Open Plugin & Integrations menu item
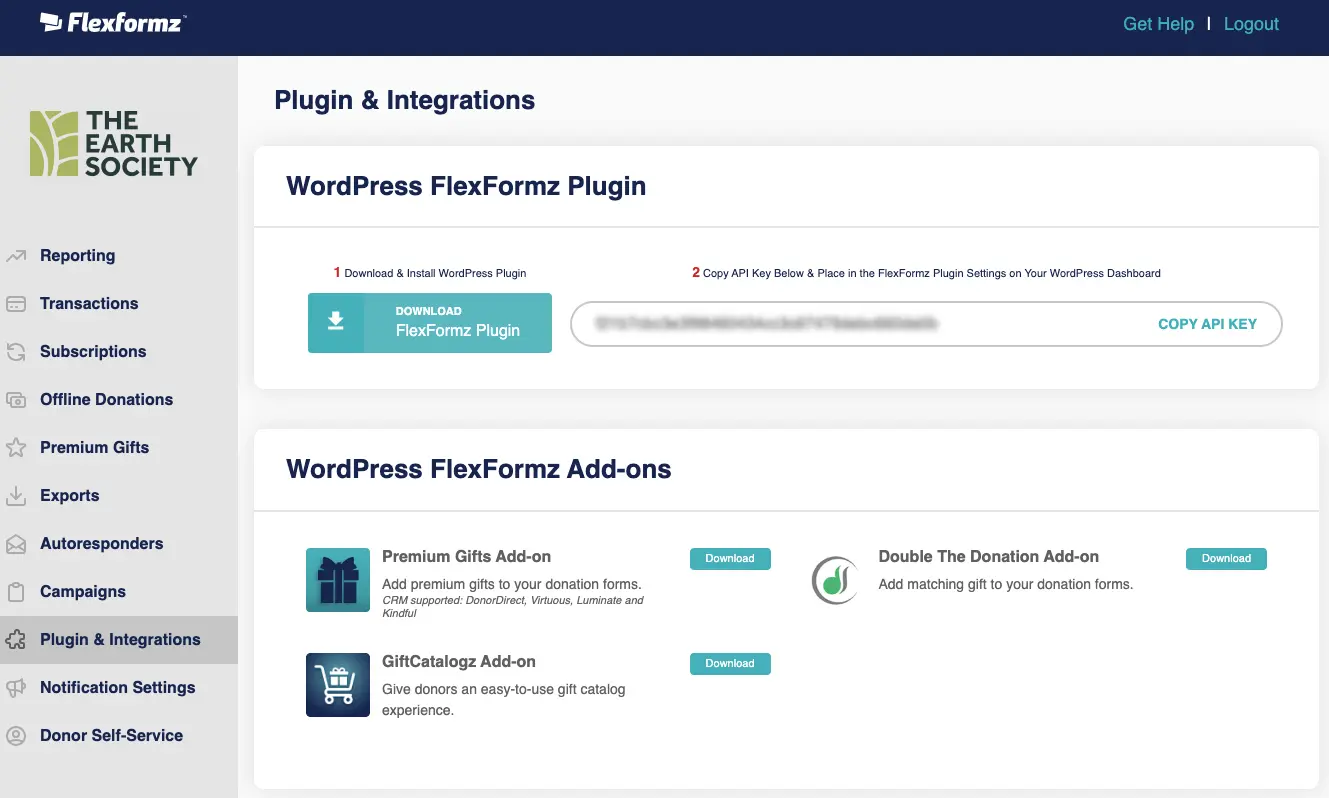 coord(120,640)
